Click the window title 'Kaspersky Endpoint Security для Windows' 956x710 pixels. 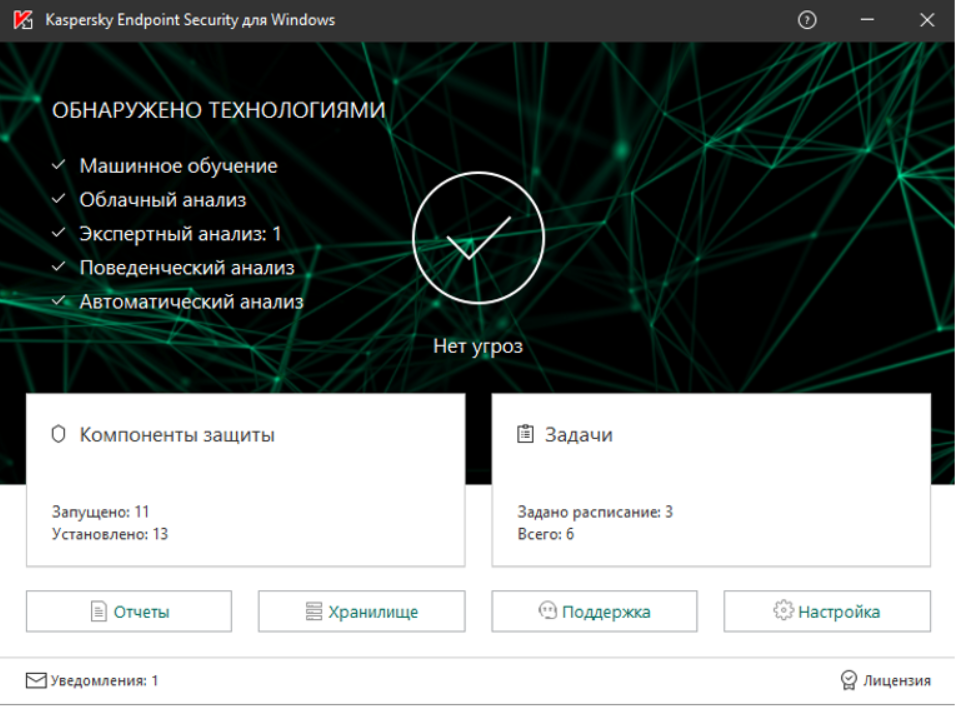coord(190,20)
